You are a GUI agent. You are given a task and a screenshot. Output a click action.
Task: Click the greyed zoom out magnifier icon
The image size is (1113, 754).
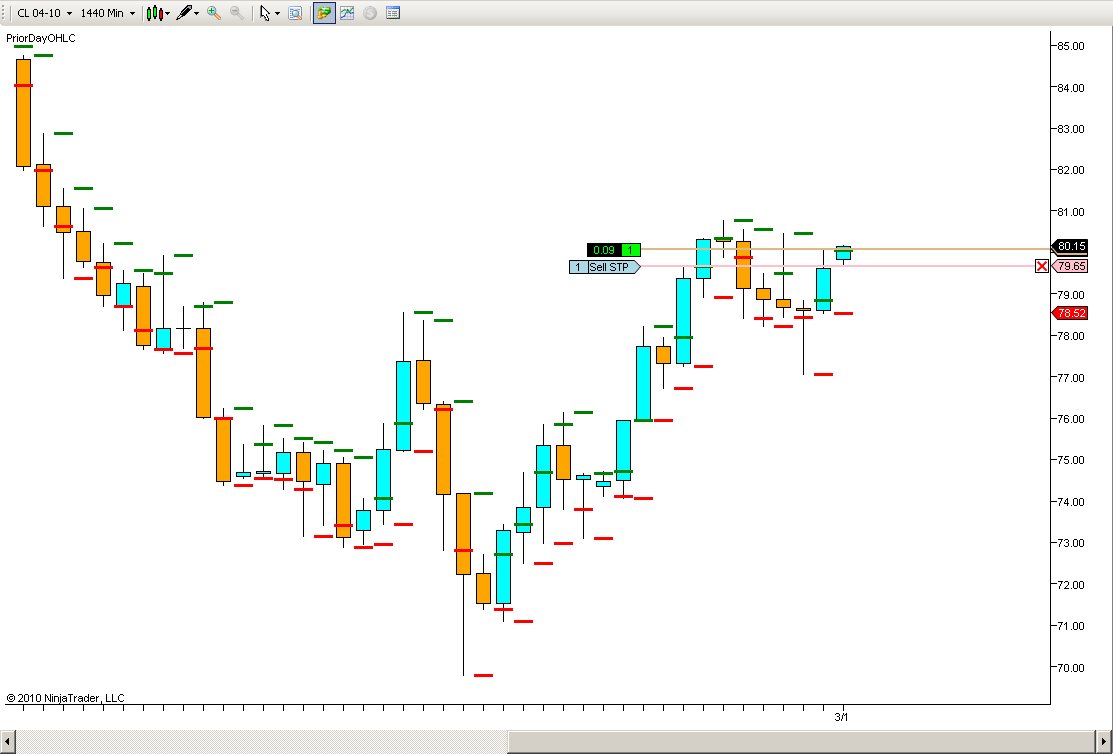[237, 13]
